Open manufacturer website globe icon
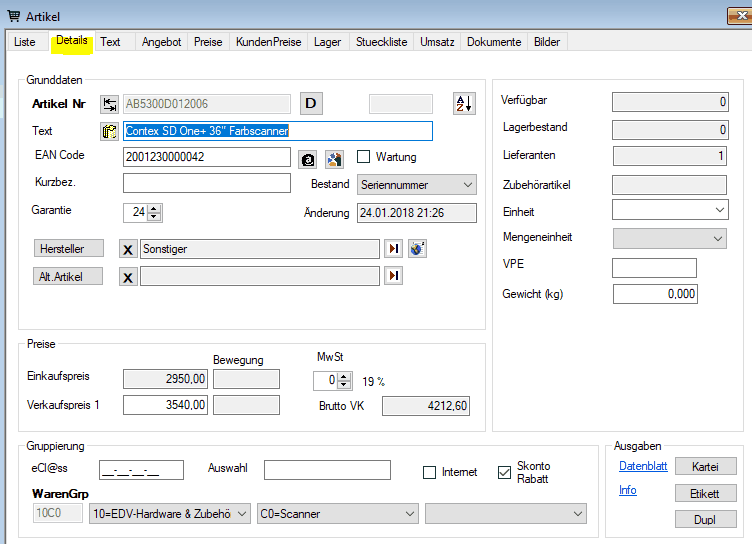Image resolution: width=752 pixels, height=544 pixels. [417, 248]
